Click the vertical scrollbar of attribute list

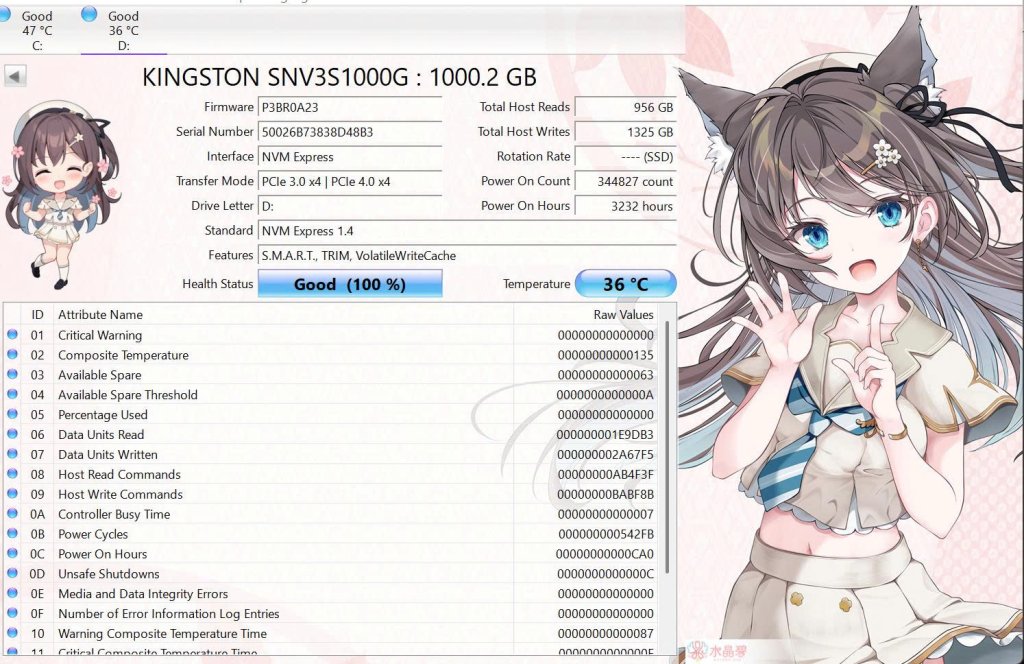(x=667, y=447)
